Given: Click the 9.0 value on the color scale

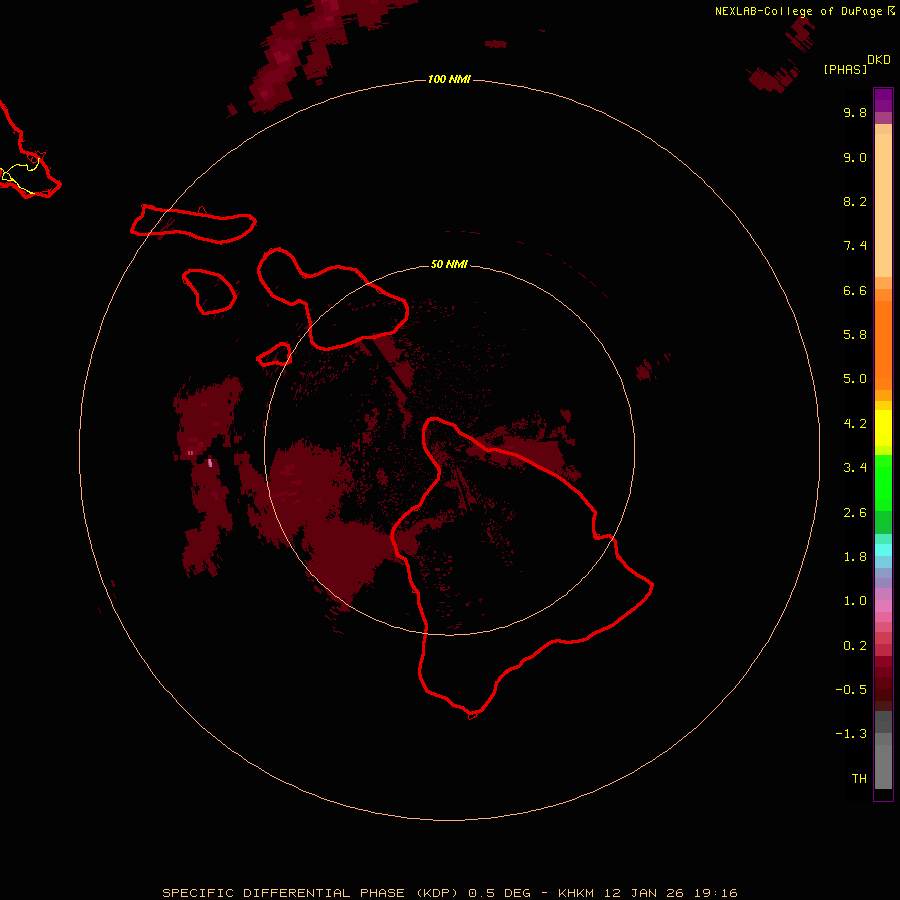Looking at the screenshot, I should point(855,157).
